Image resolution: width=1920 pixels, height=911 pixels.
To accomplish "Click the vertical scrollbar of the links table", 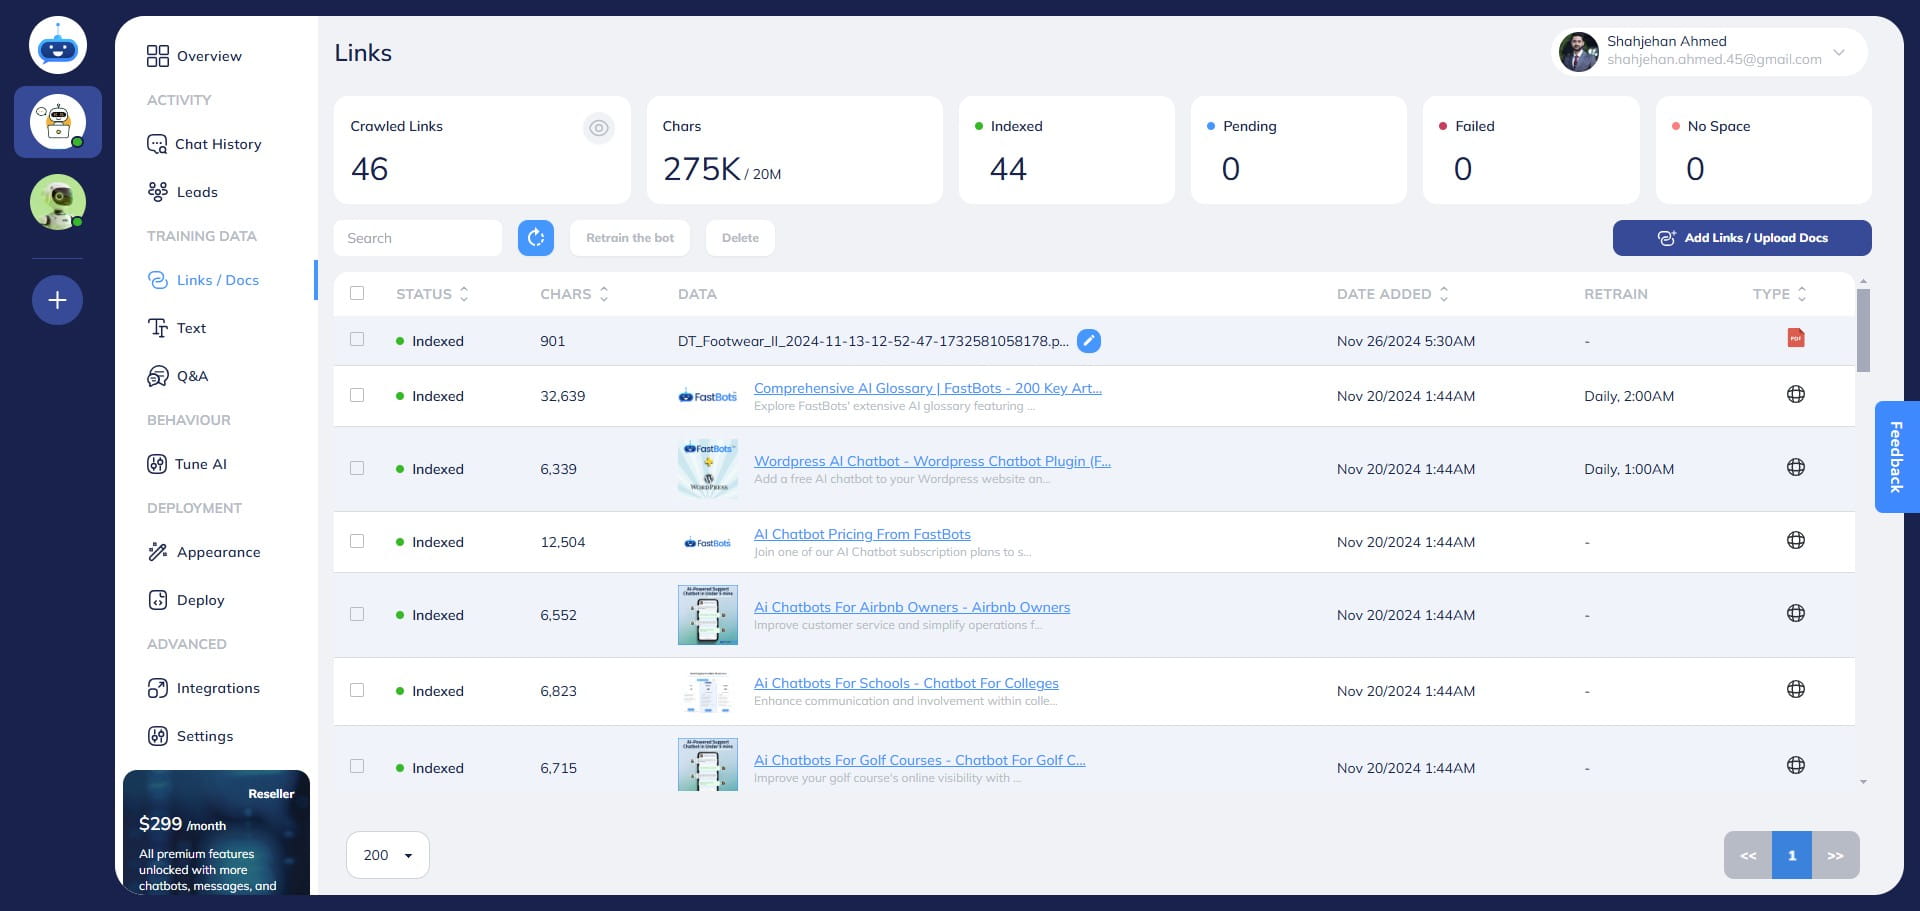I will pyautogui.click(x=1862, y=330).
